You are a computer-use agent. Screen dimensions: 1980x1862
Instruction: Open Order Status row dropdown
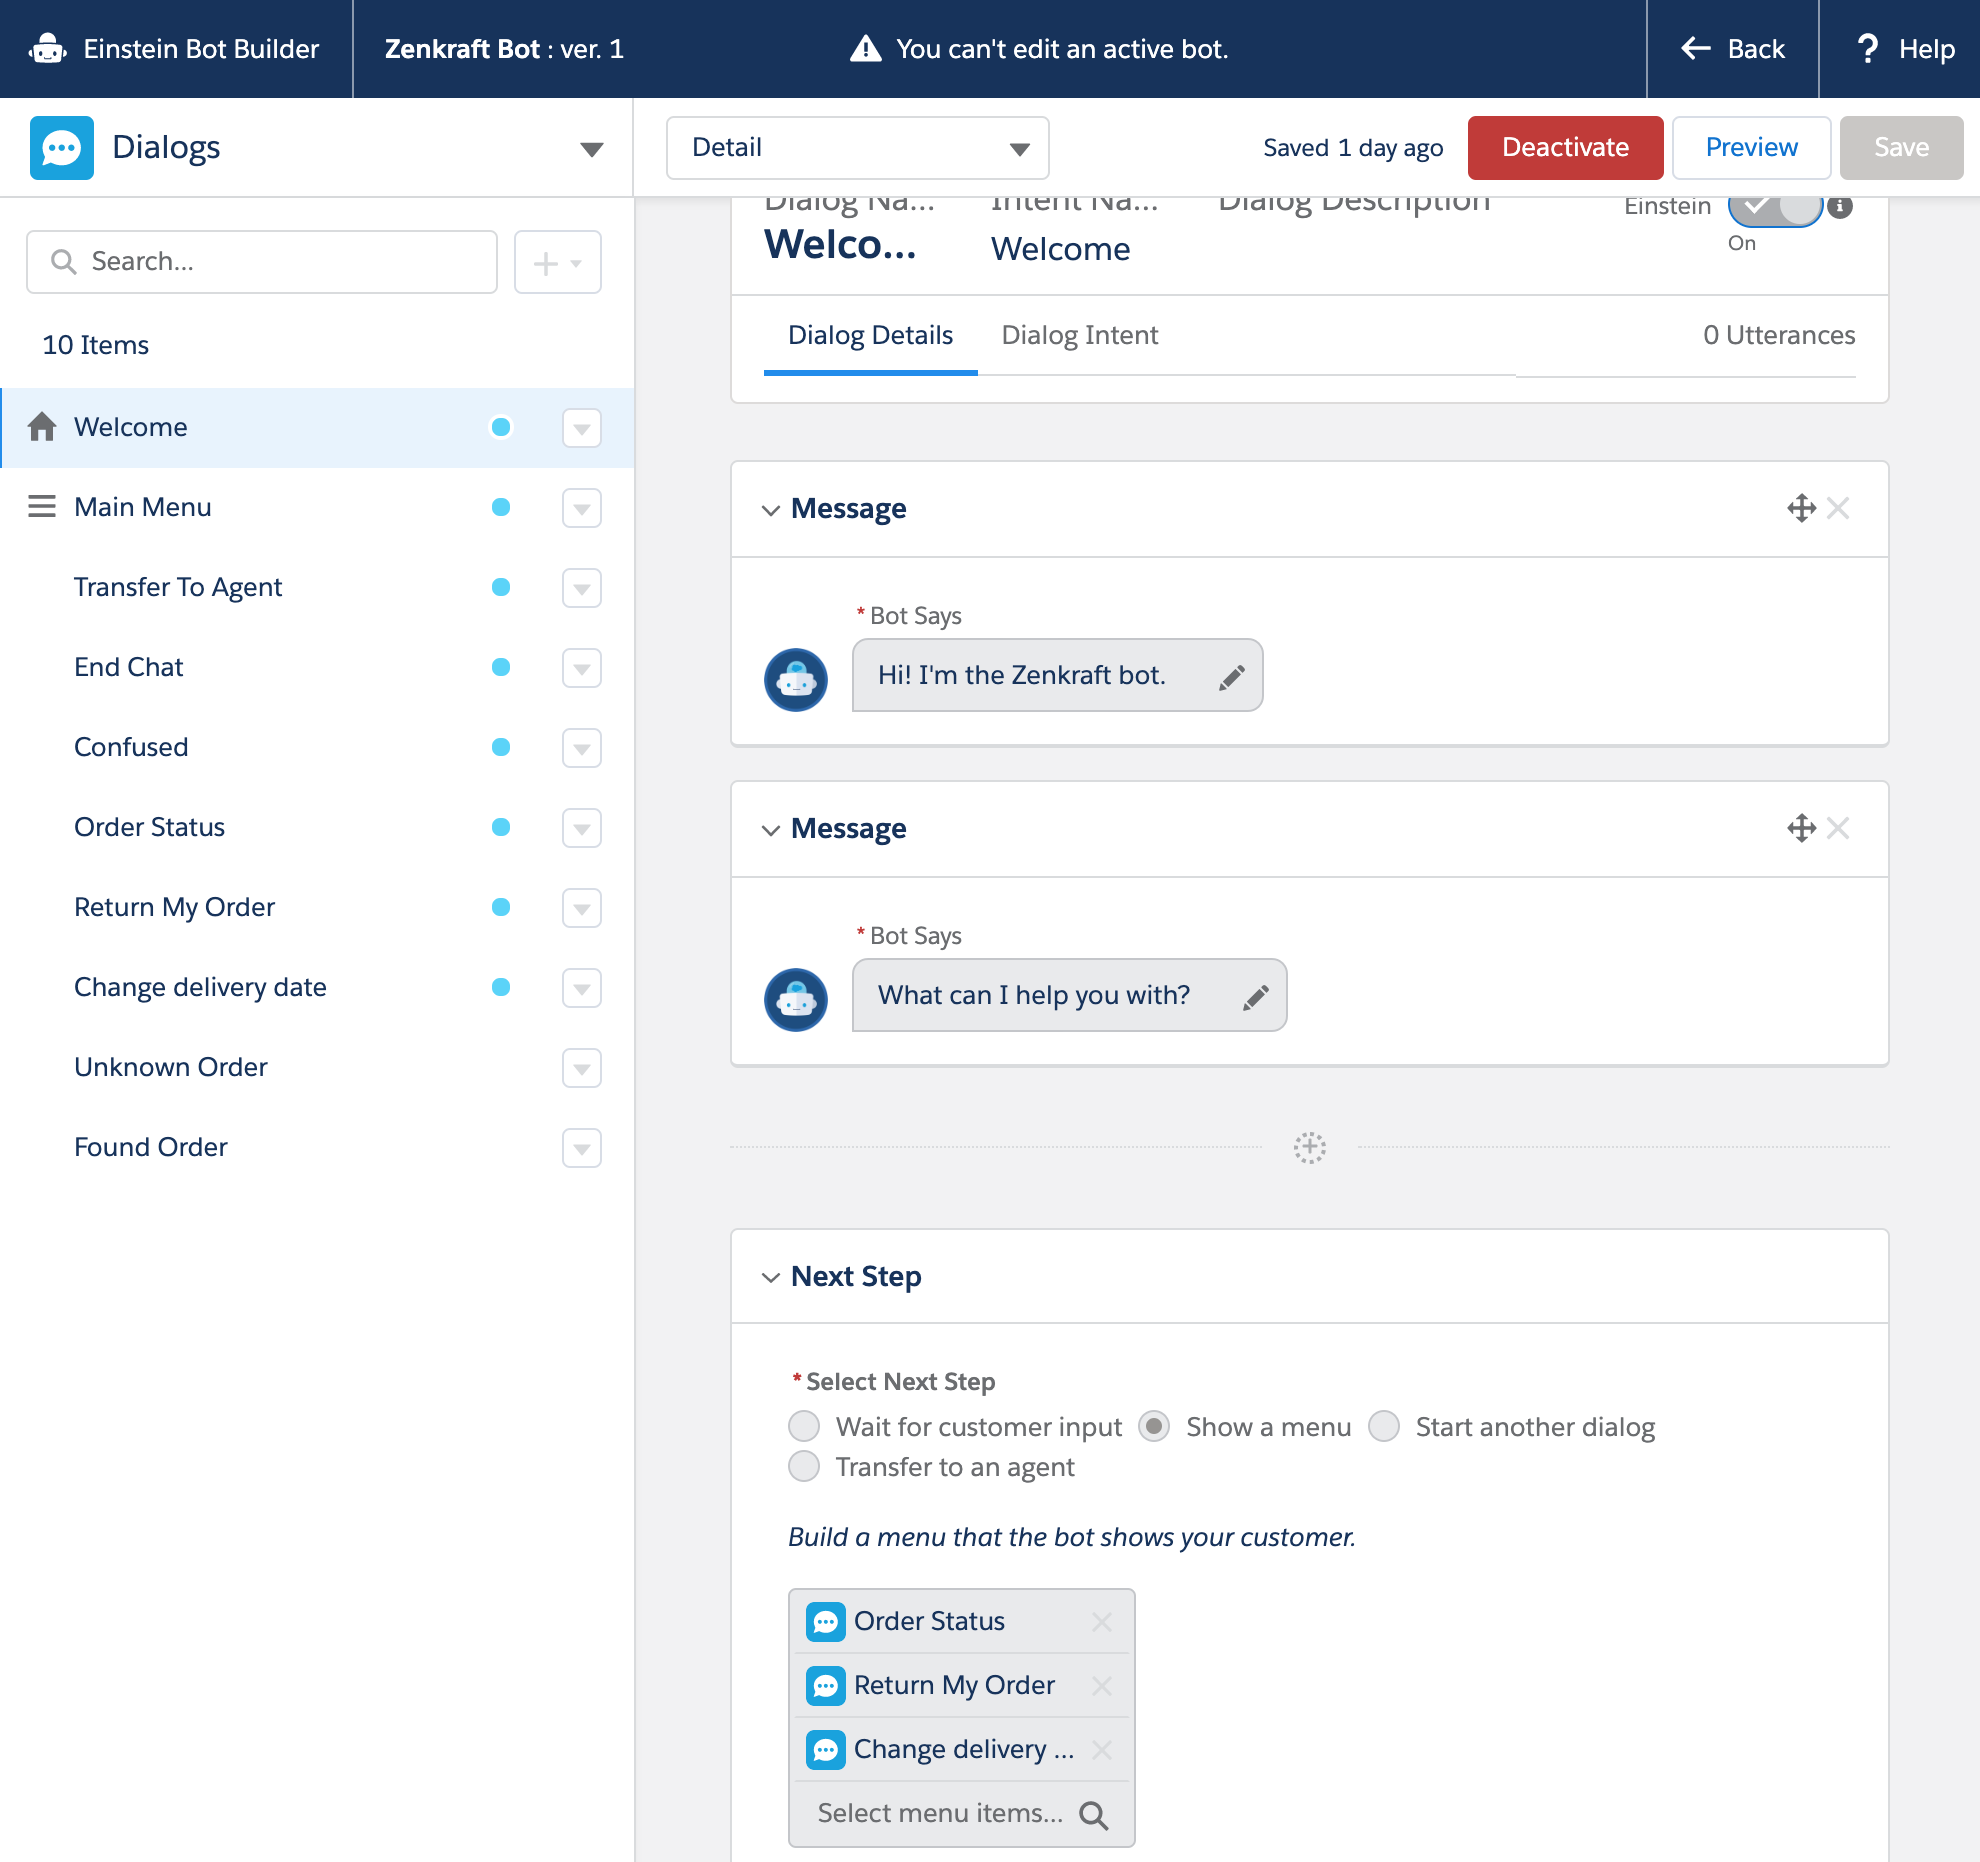(x=581, y=828)
